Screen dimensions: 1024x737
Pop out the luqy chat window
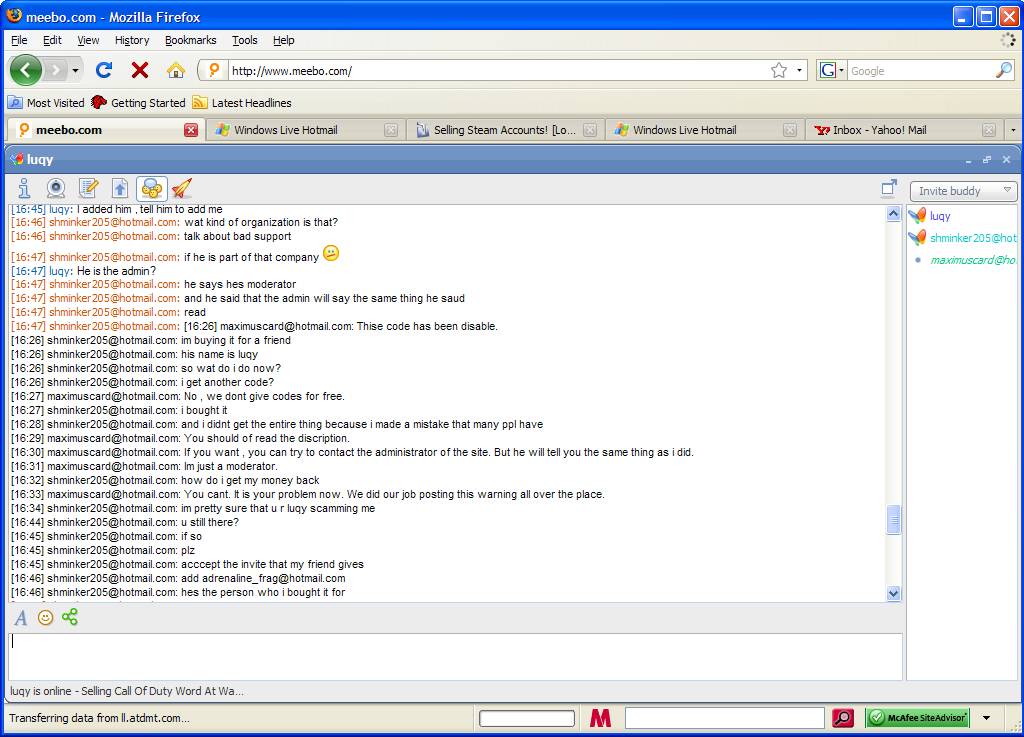pyautogui.click(x=889, y=188)
